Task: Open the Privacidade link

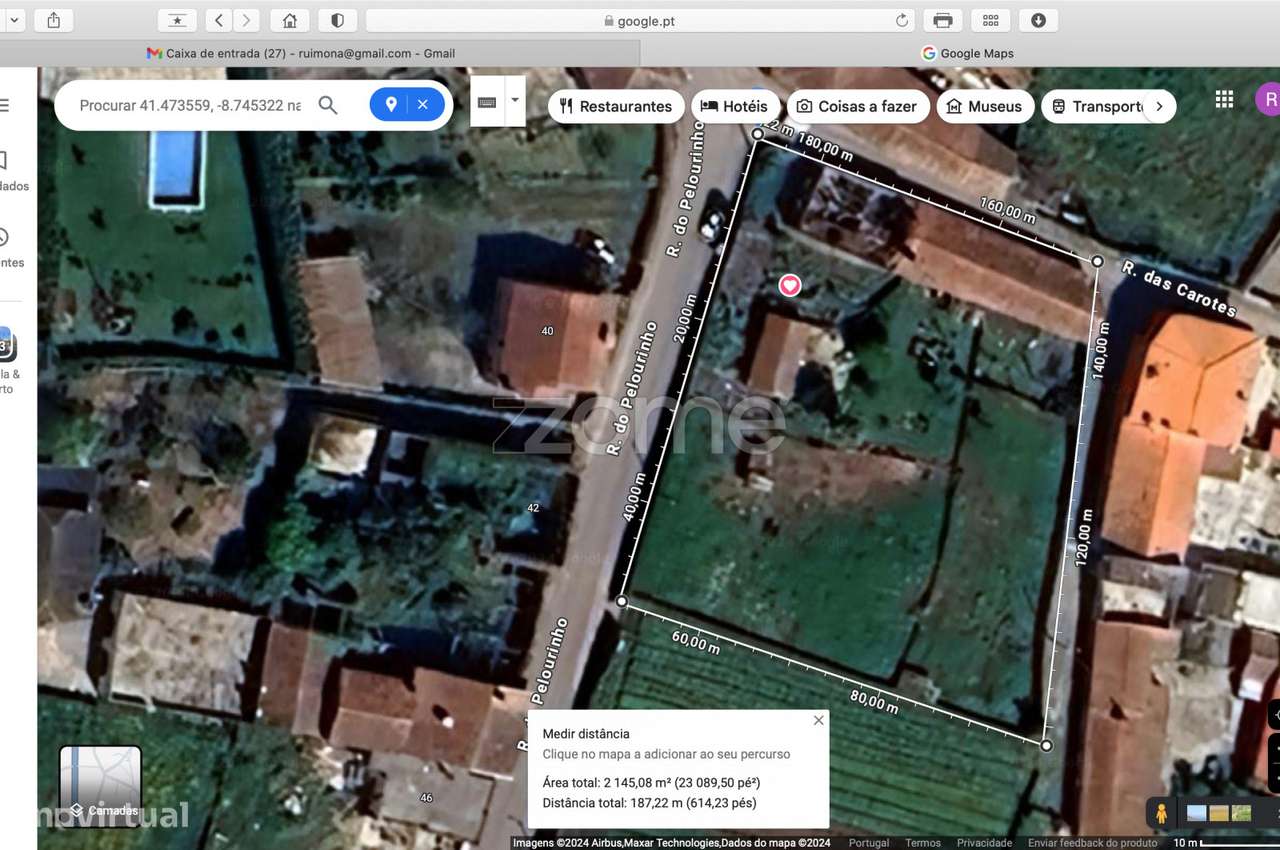Action: [x=984, y=843]
